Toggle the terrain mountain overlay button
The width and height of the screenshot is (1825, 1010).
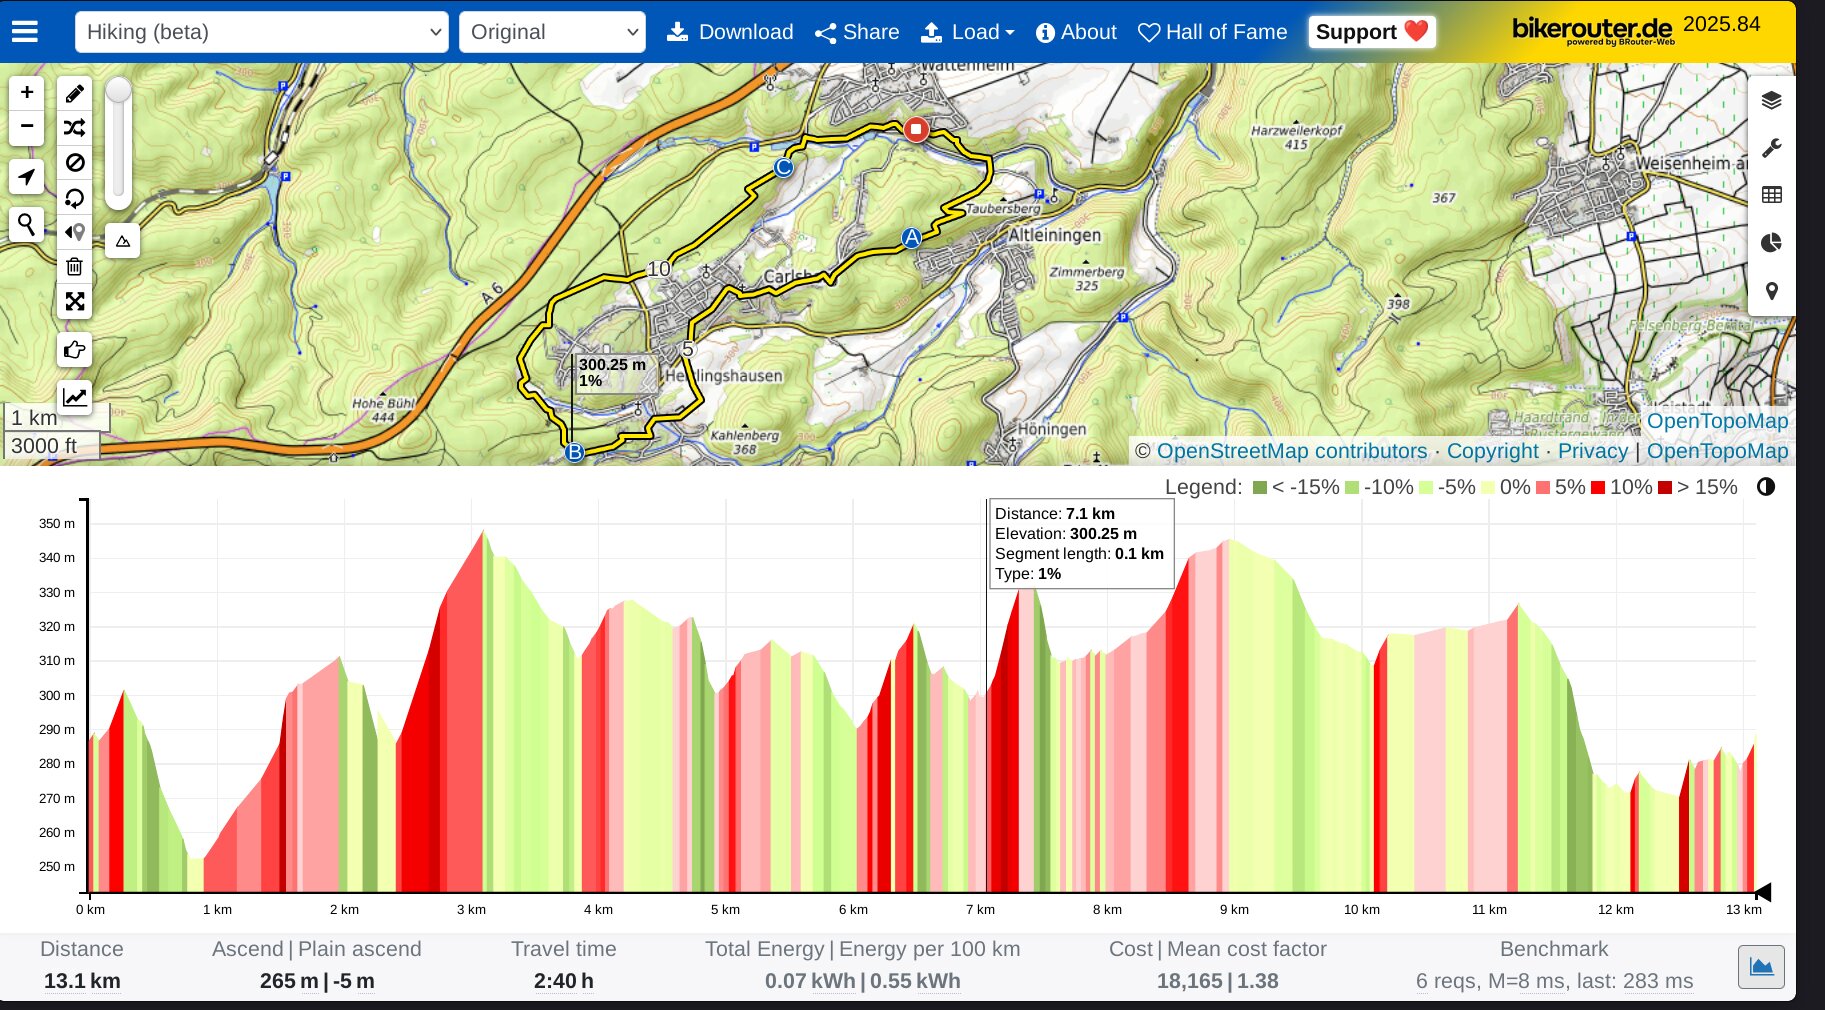point(122,241)
